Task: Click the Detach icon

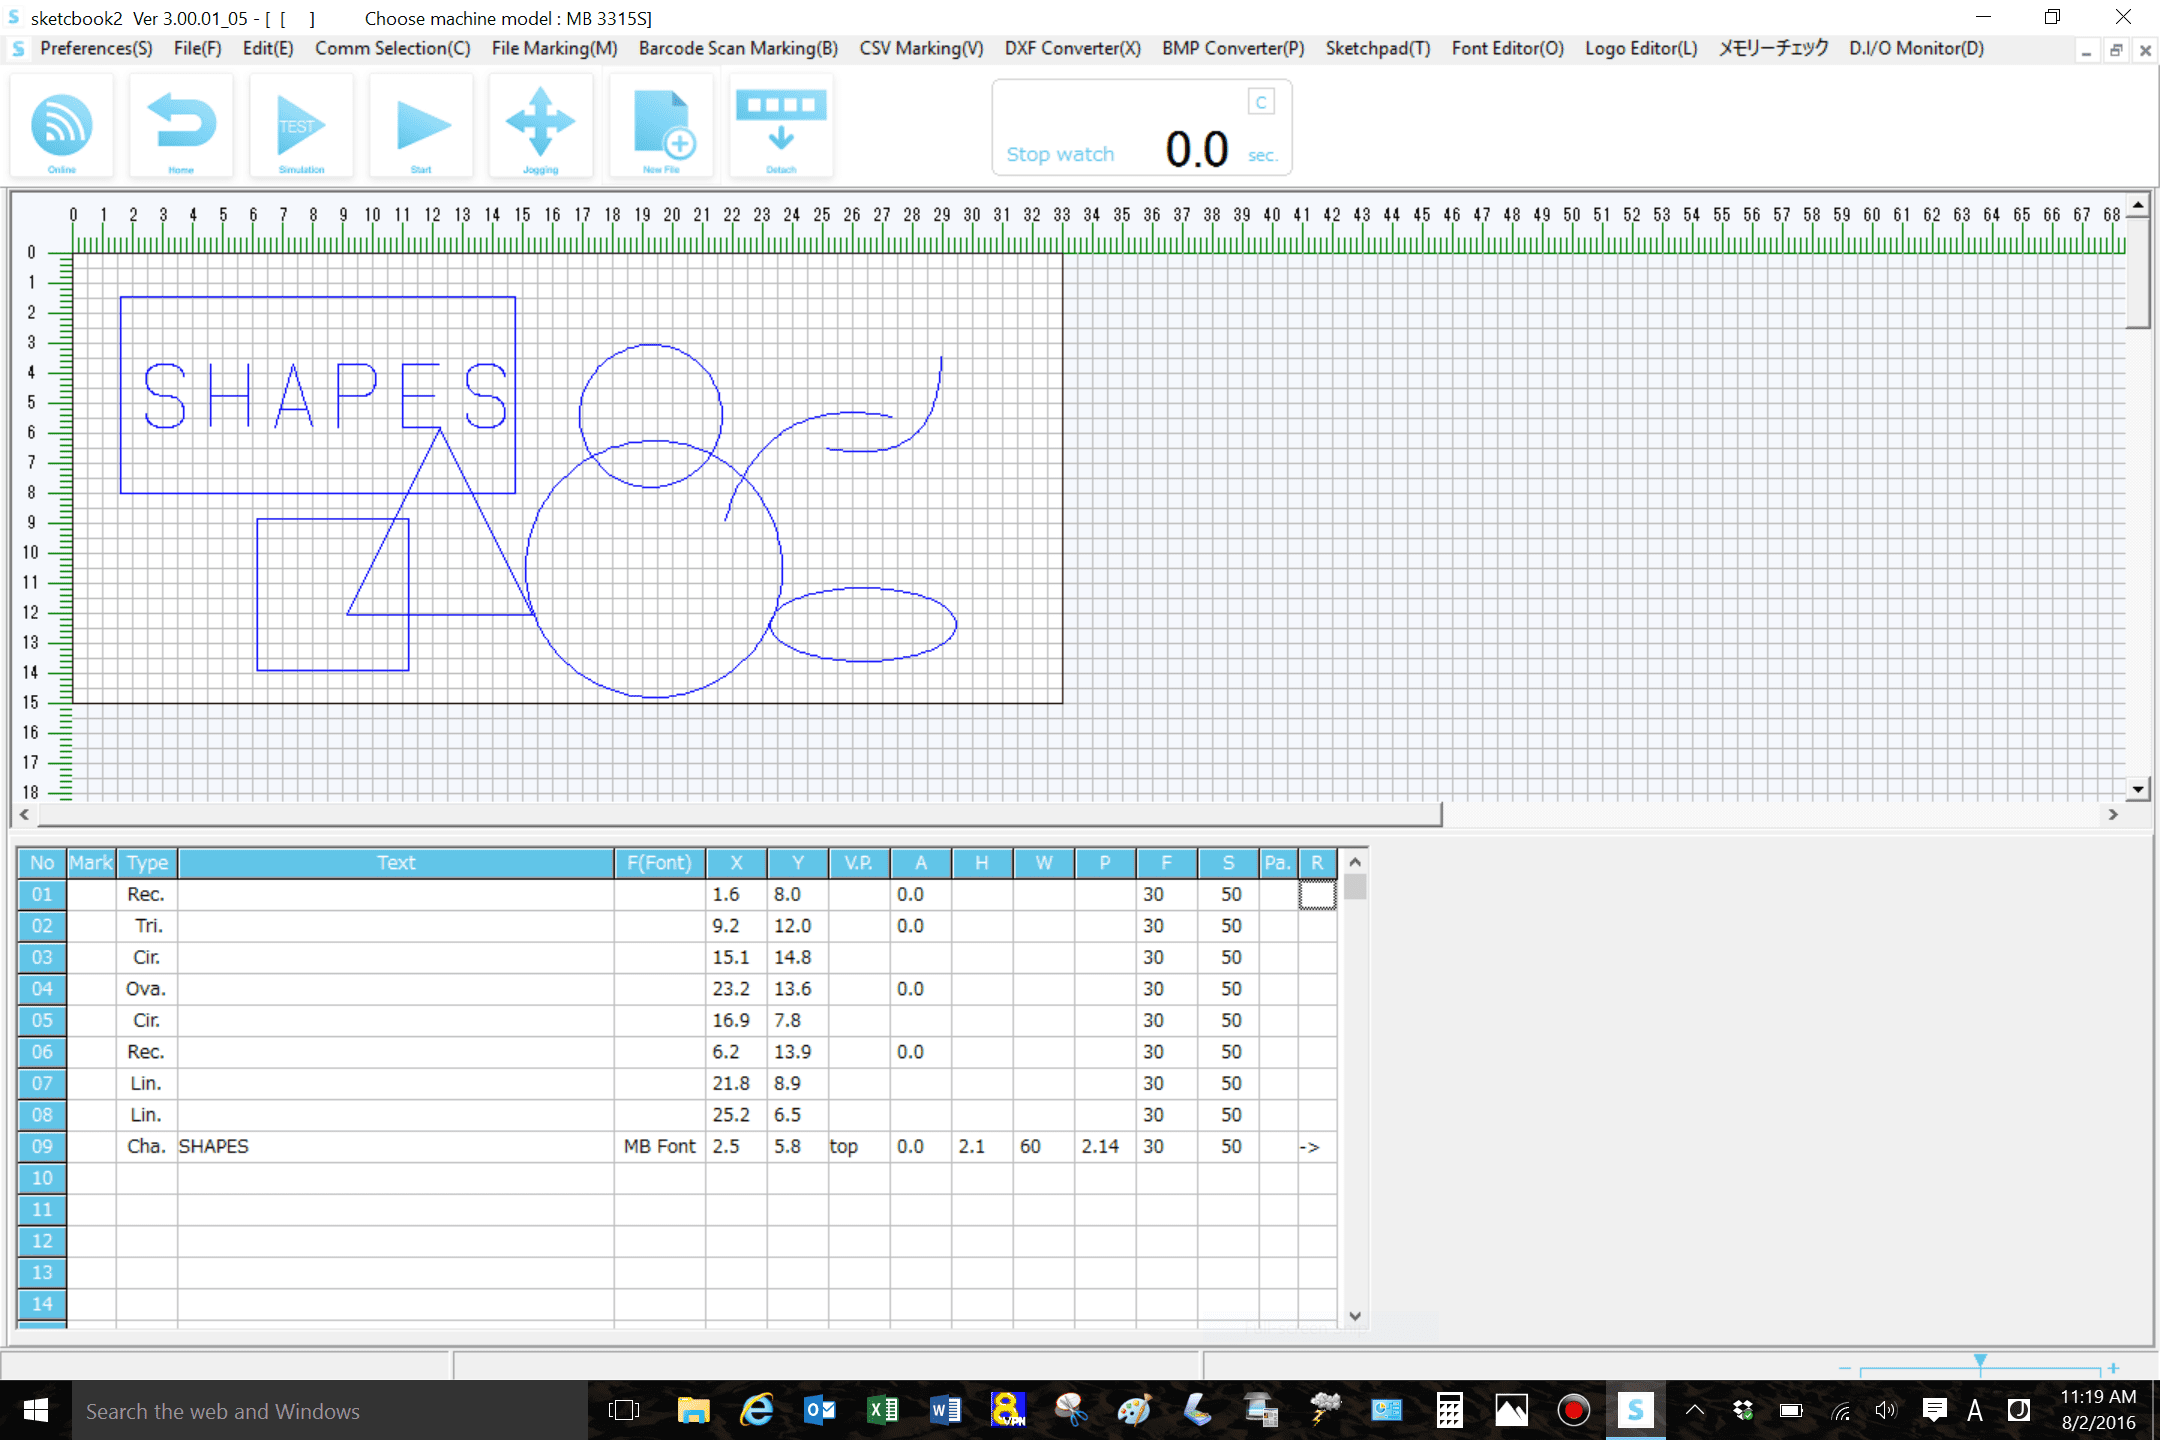Action: (781, 127)
